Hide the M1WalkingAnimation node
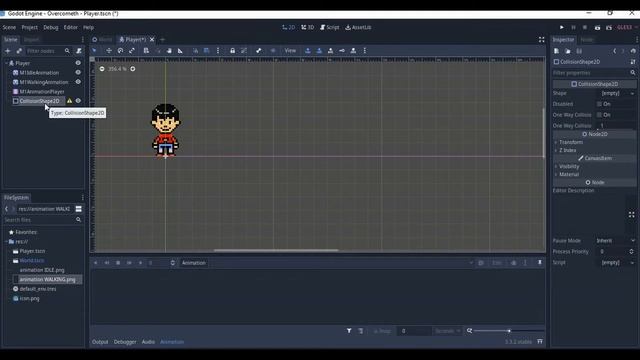Screen dimensions: 640x360 (78, 82)
